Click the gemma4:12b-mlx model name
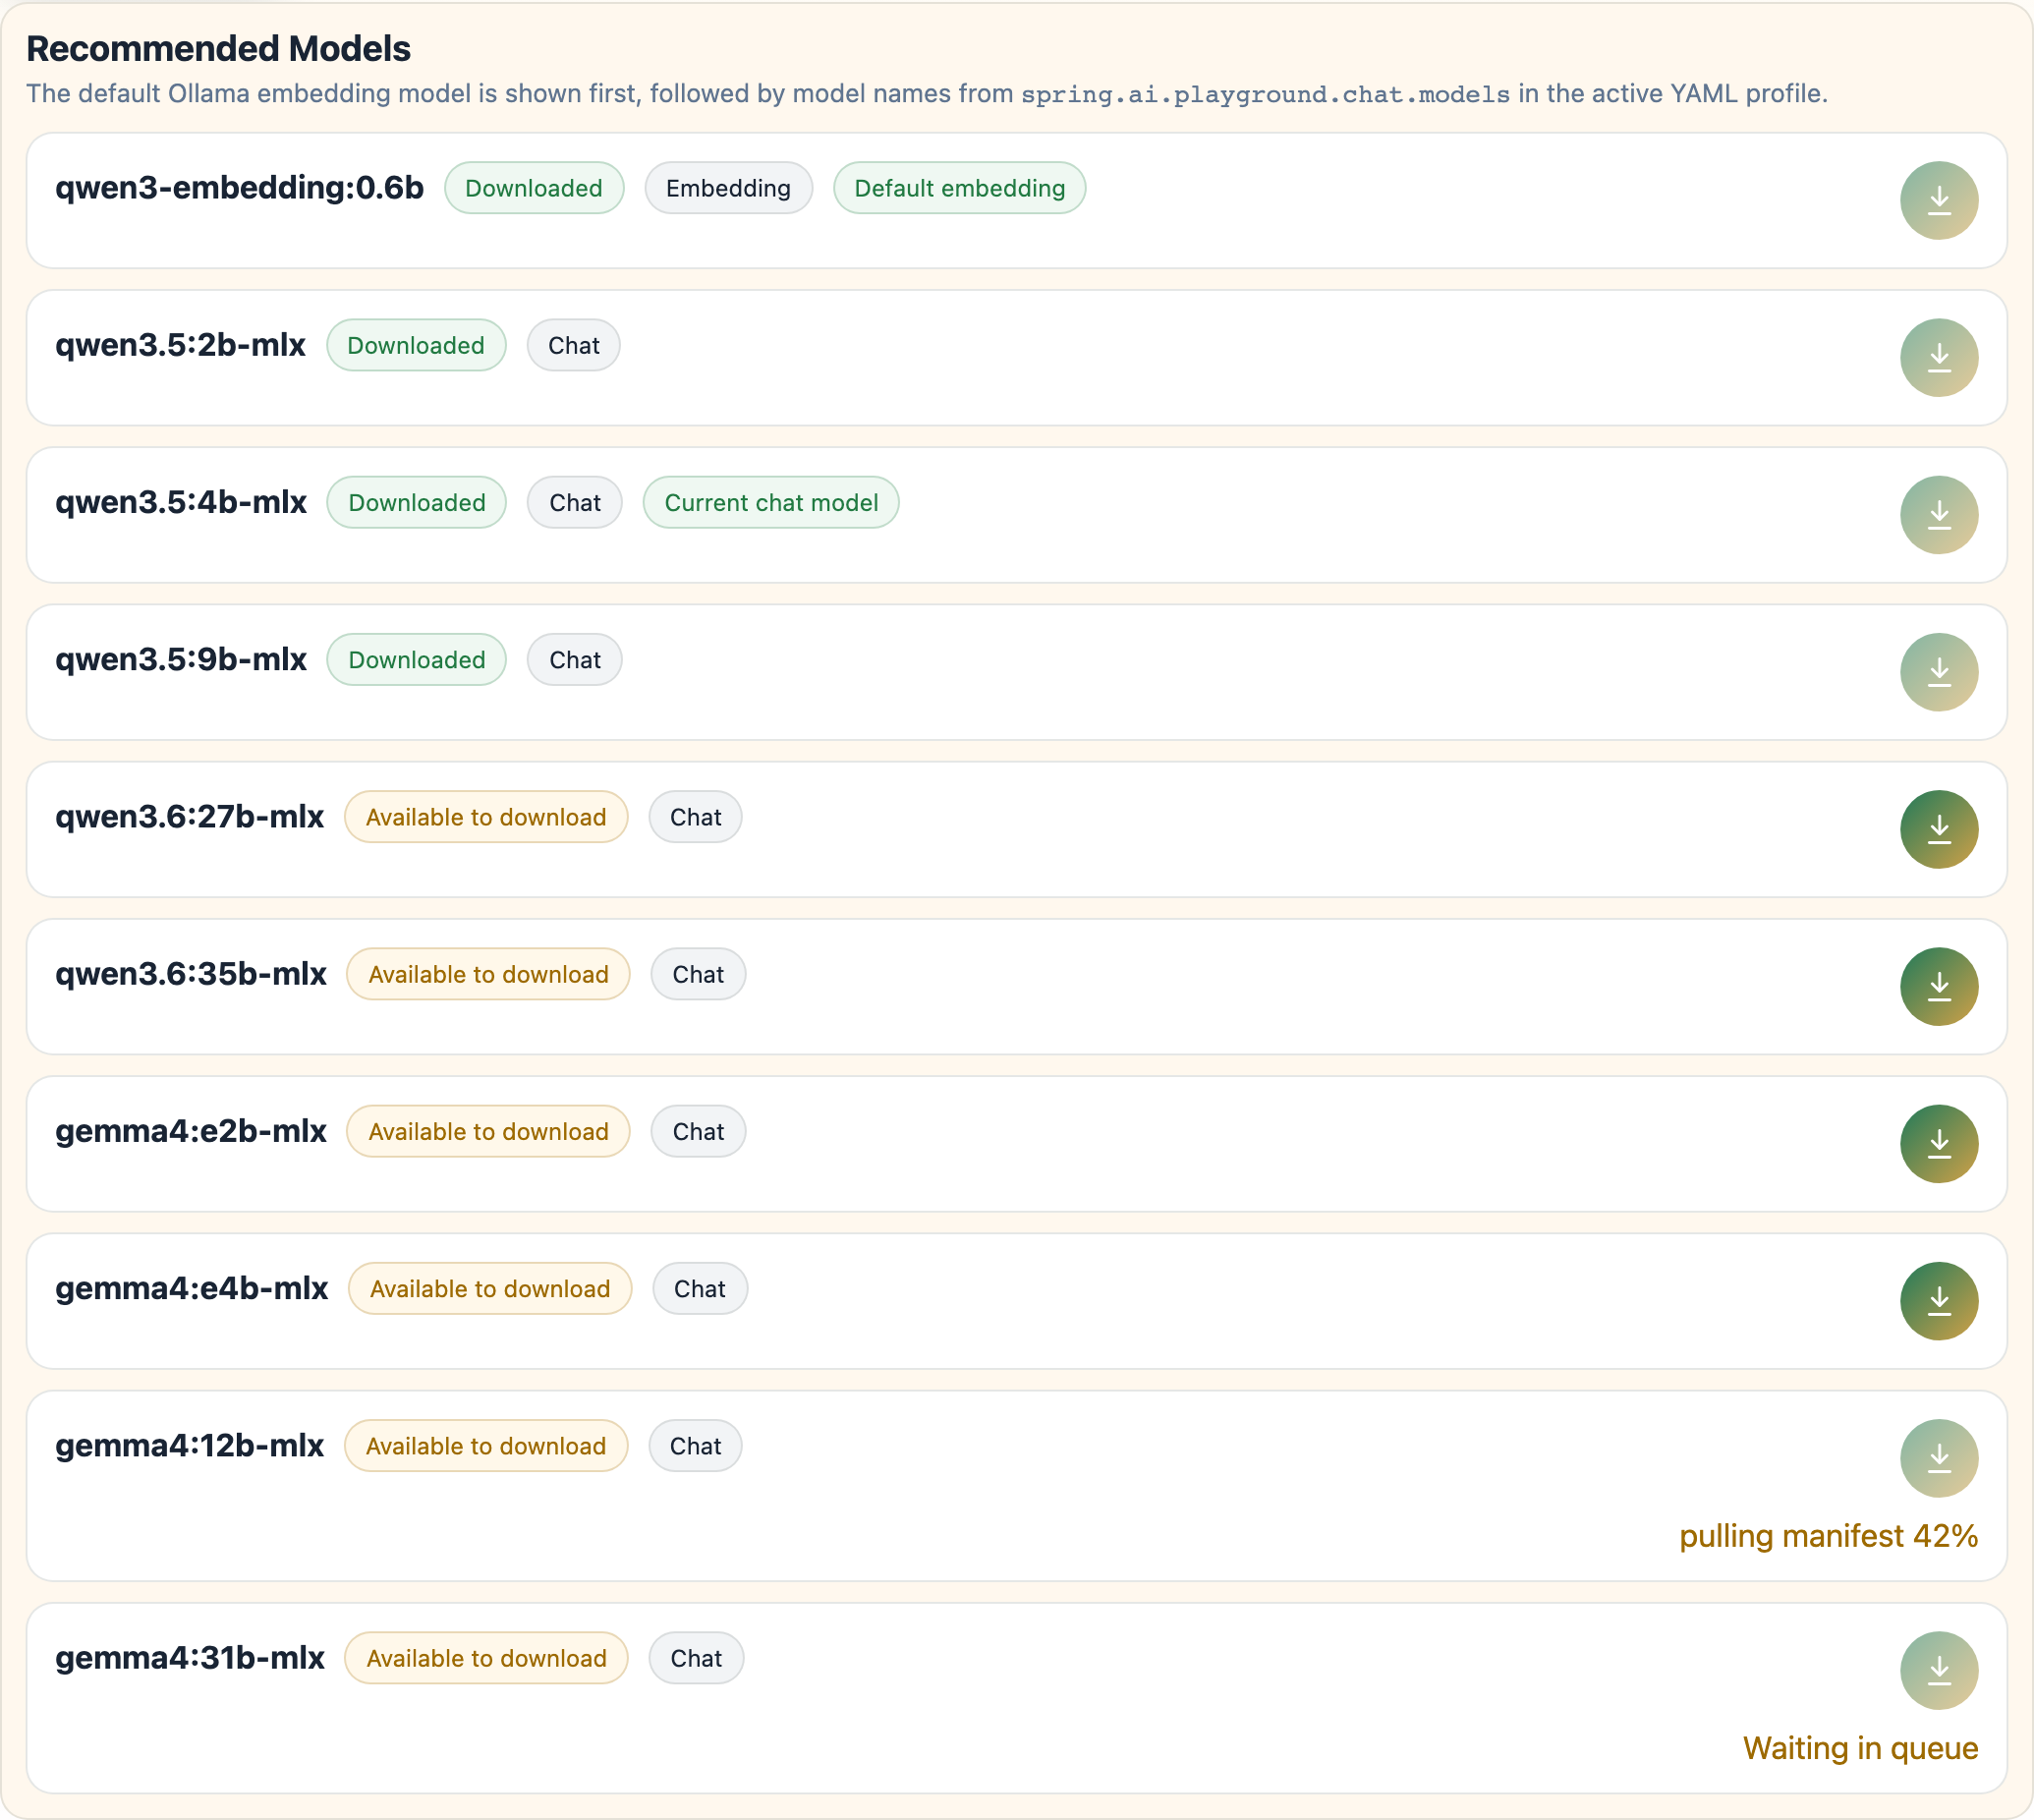 (x=189, y=1445)
